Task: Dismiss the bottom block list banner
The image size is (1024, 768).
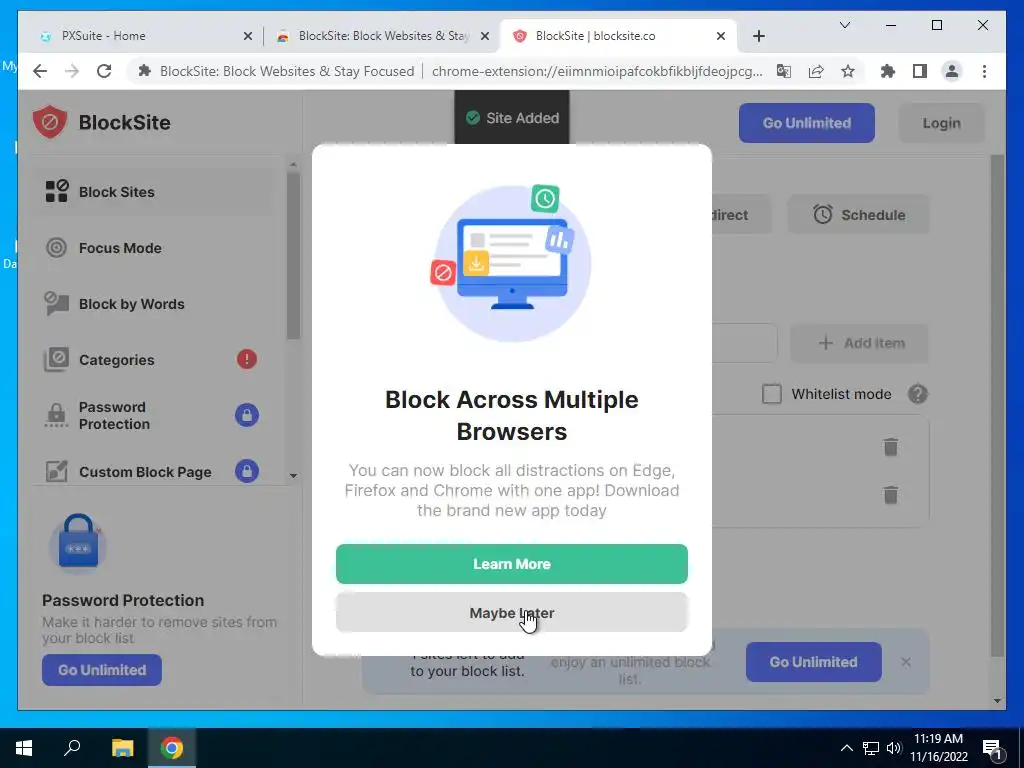Action: [906, 662]
